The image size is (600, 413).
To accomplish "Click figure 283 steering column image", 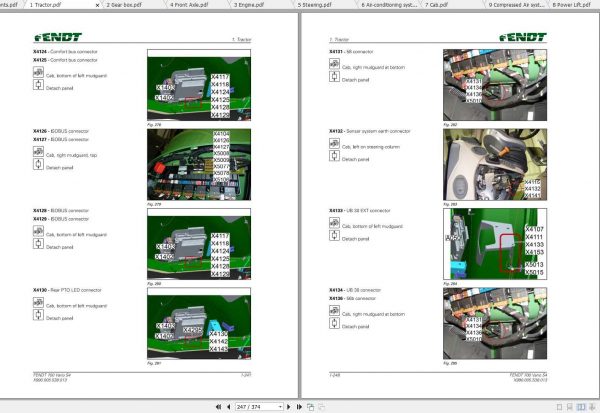I will (495, 165).
